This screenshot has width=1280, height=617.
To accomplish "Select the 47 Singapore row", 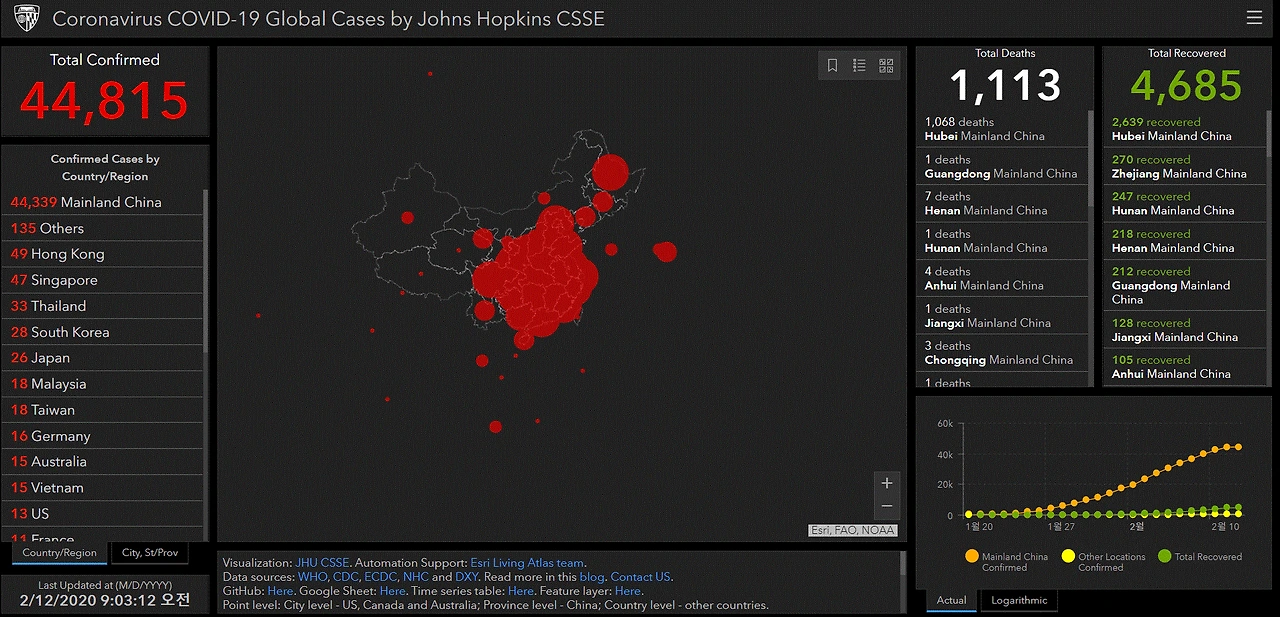I will pyautogui.click(x=103, y=280).
